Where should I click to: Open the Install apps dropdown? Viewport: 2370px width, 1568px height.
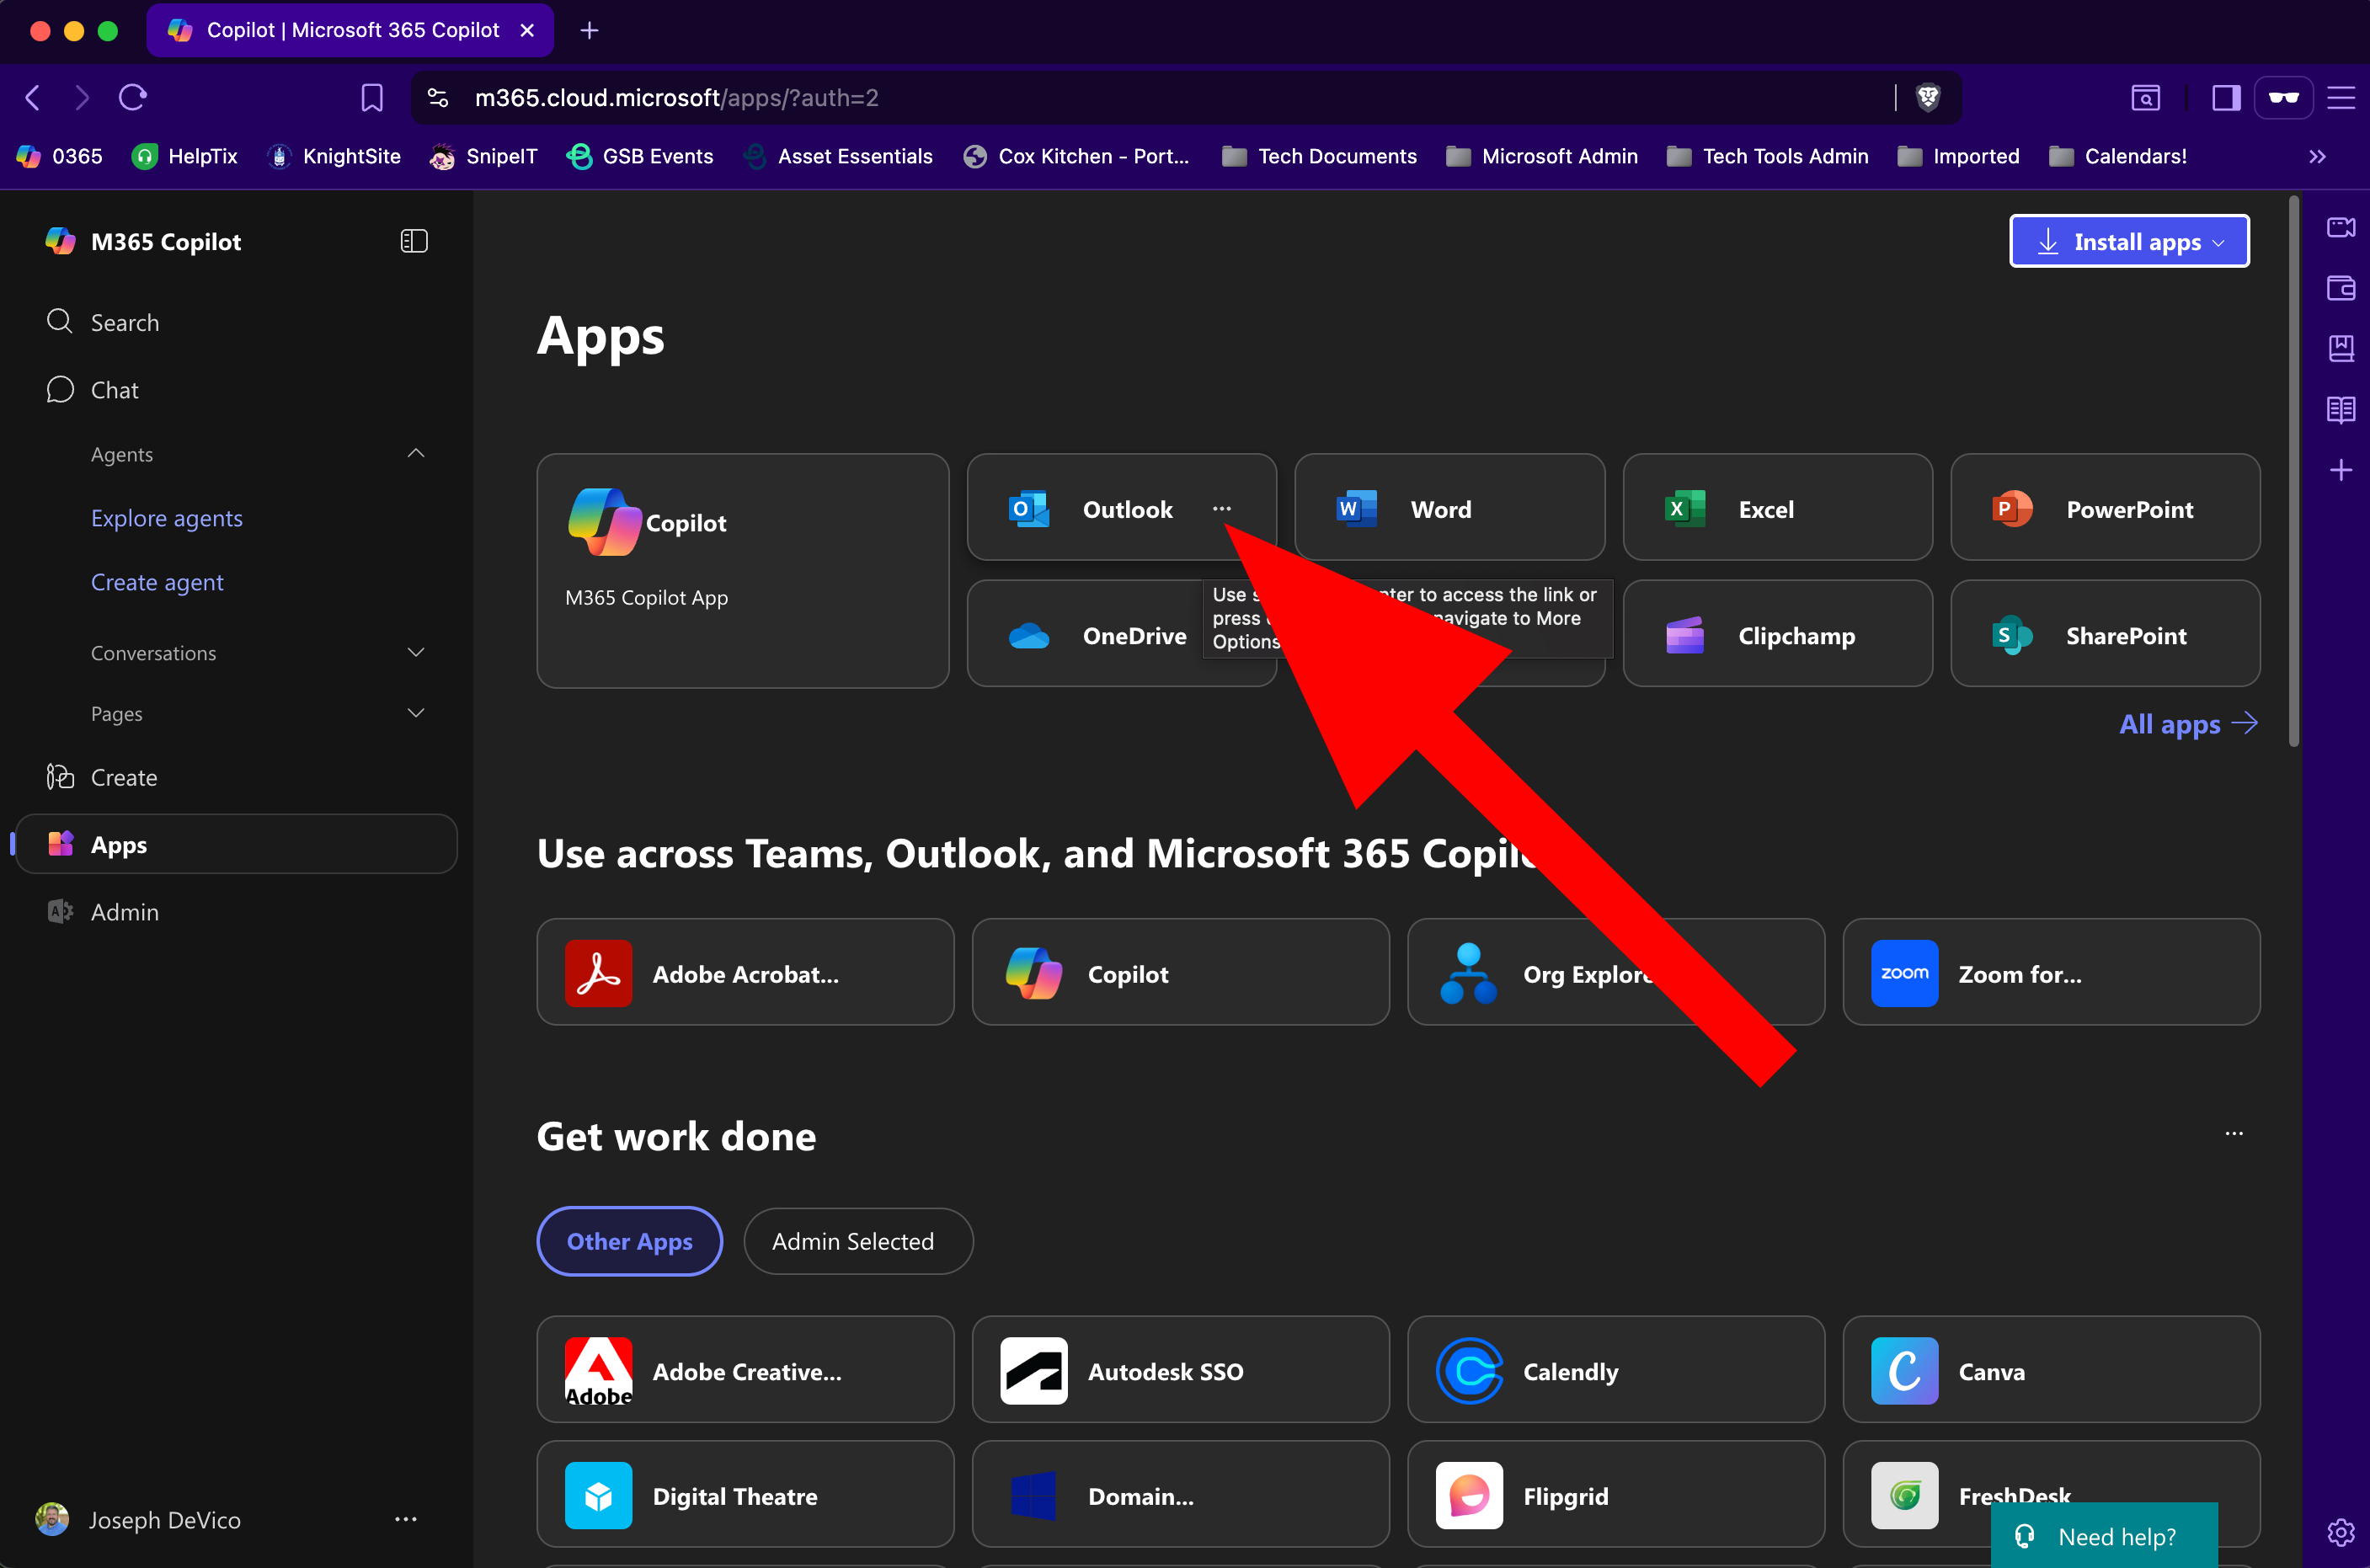click(x=2129, y=241)
